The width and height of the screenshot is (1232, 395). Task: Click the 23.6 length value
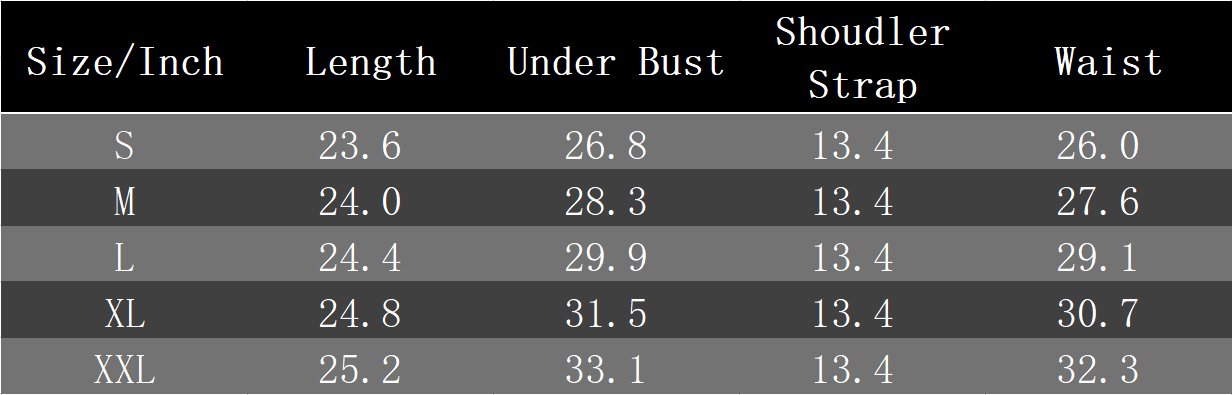(360, 147)
